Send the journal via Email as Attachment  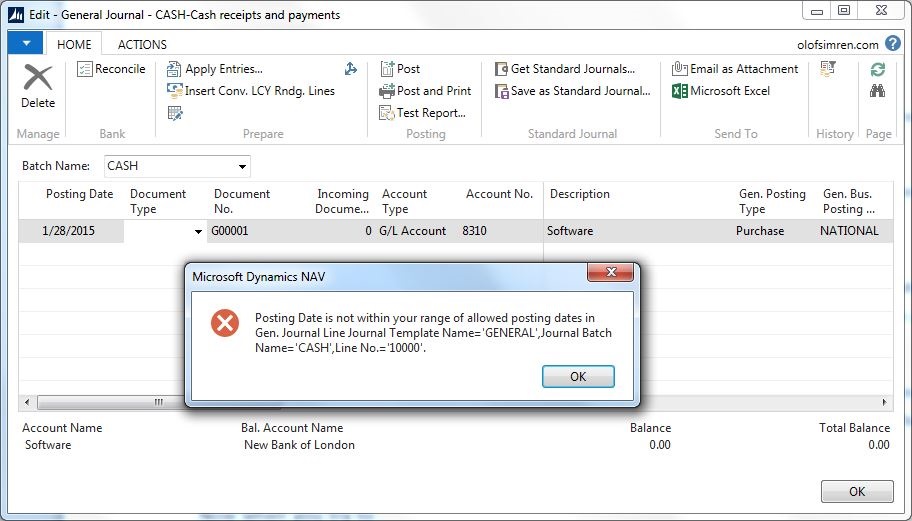tap(735, 69)
